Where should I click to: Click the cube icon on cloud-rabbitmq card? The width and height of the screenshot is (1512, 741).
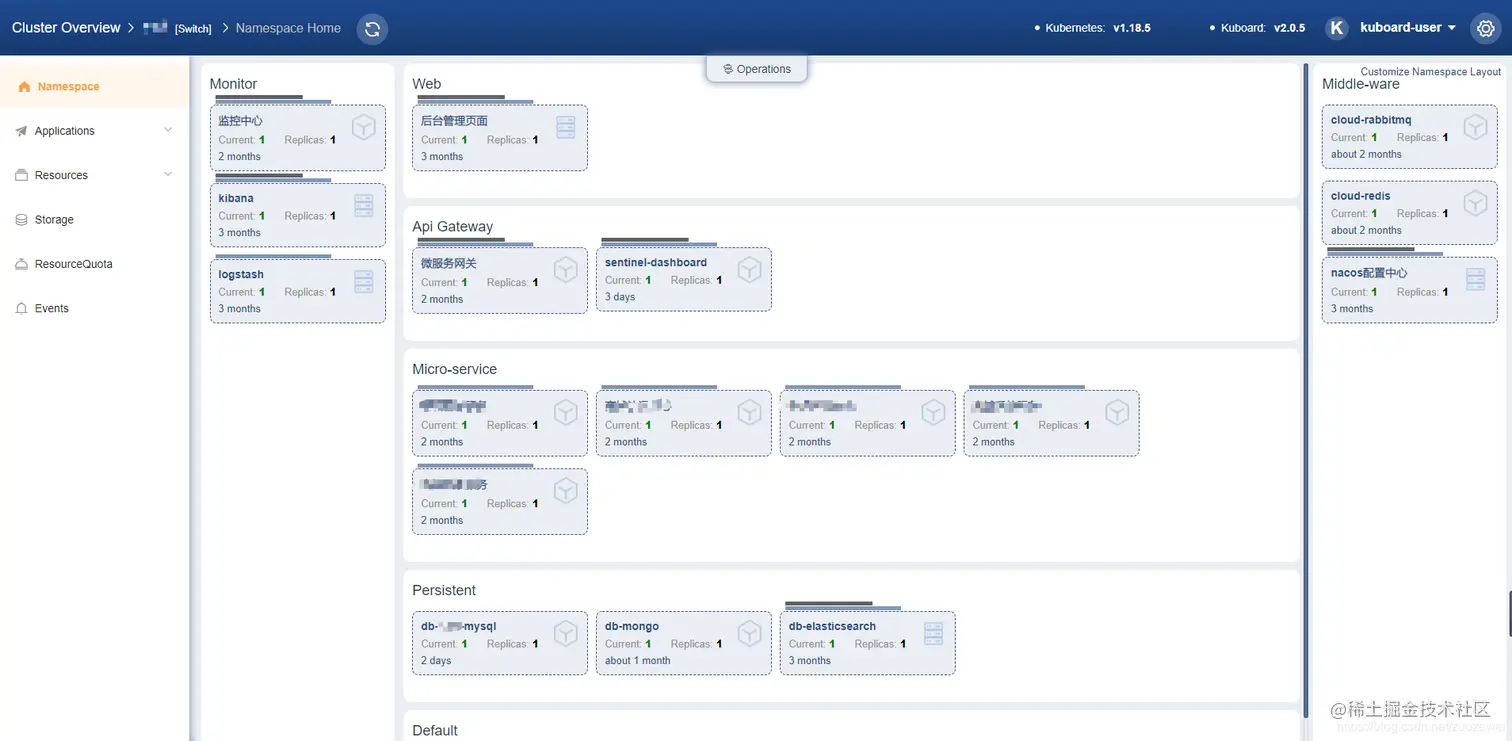(1476, 127)
